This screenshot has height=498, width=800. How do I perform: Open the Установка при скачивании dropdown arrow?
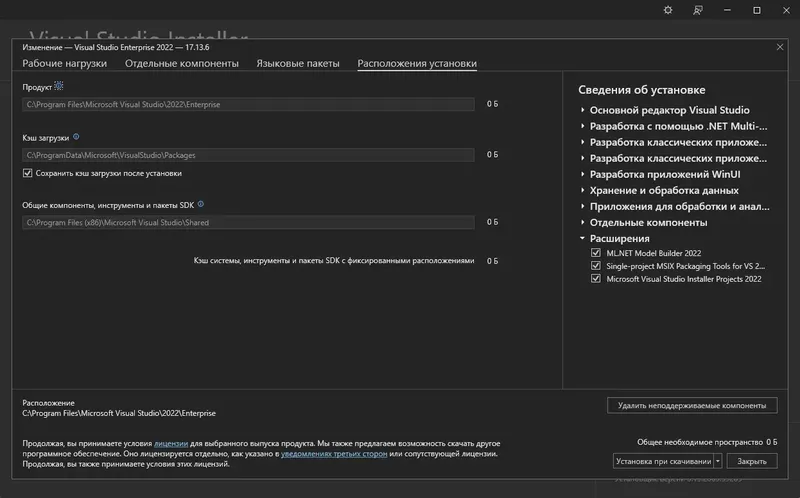click(718, 461)
